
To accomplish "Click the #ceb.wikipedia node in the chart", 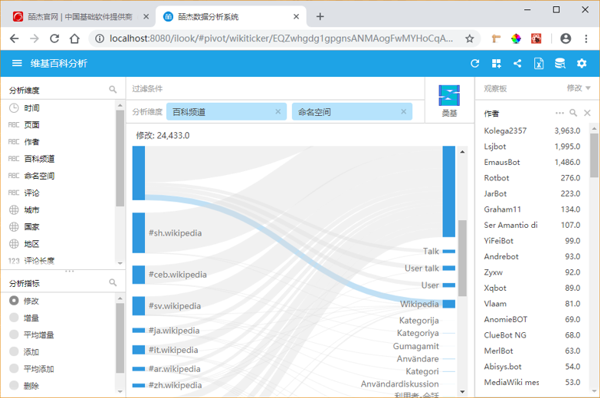I will [x=139, y=275].
